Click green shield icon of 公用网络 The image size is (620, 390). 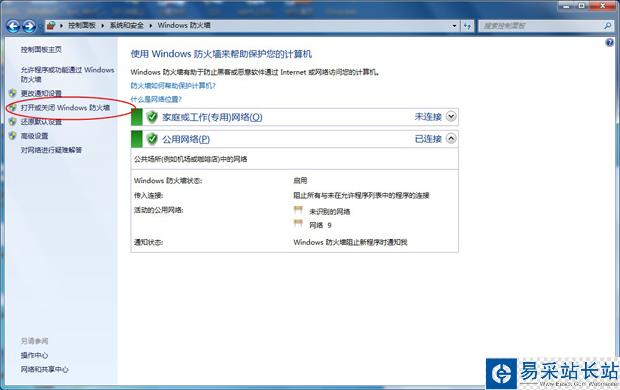click(152, 139)
